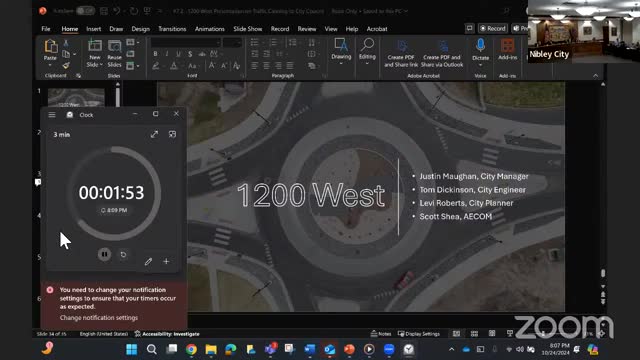Image resolution: width=640 pixels, height=360 pixels.
Task: Click Change notification settings link
Action: [x=99, y=318]
